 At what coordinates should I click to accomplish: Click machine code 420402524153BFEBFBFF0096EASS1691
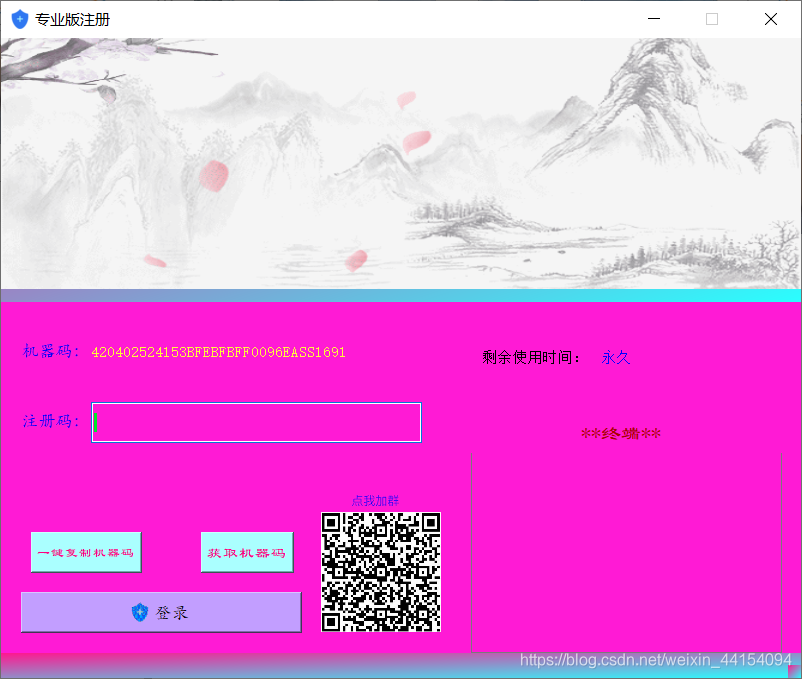(x=218, y=352)
